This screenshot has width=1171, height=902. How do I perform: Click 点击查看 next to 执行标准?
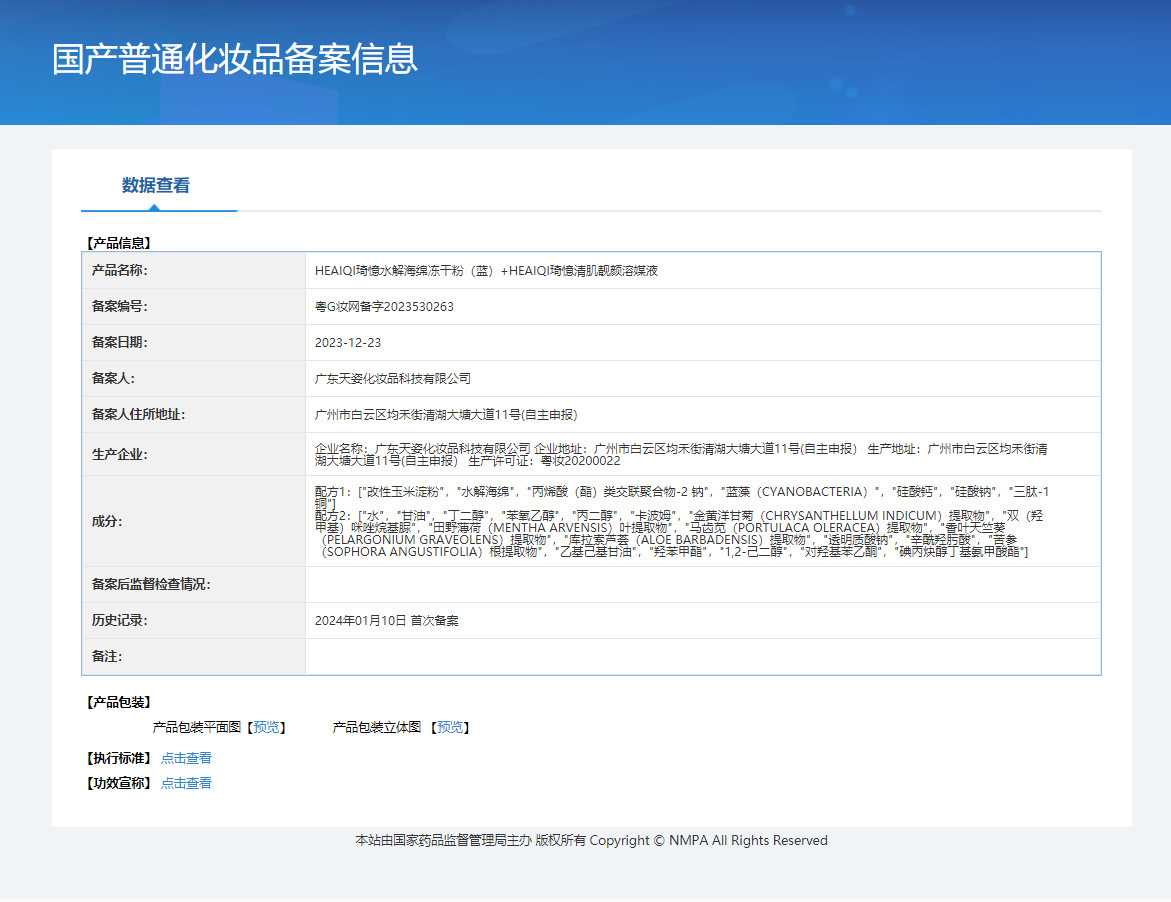[186, 758]
